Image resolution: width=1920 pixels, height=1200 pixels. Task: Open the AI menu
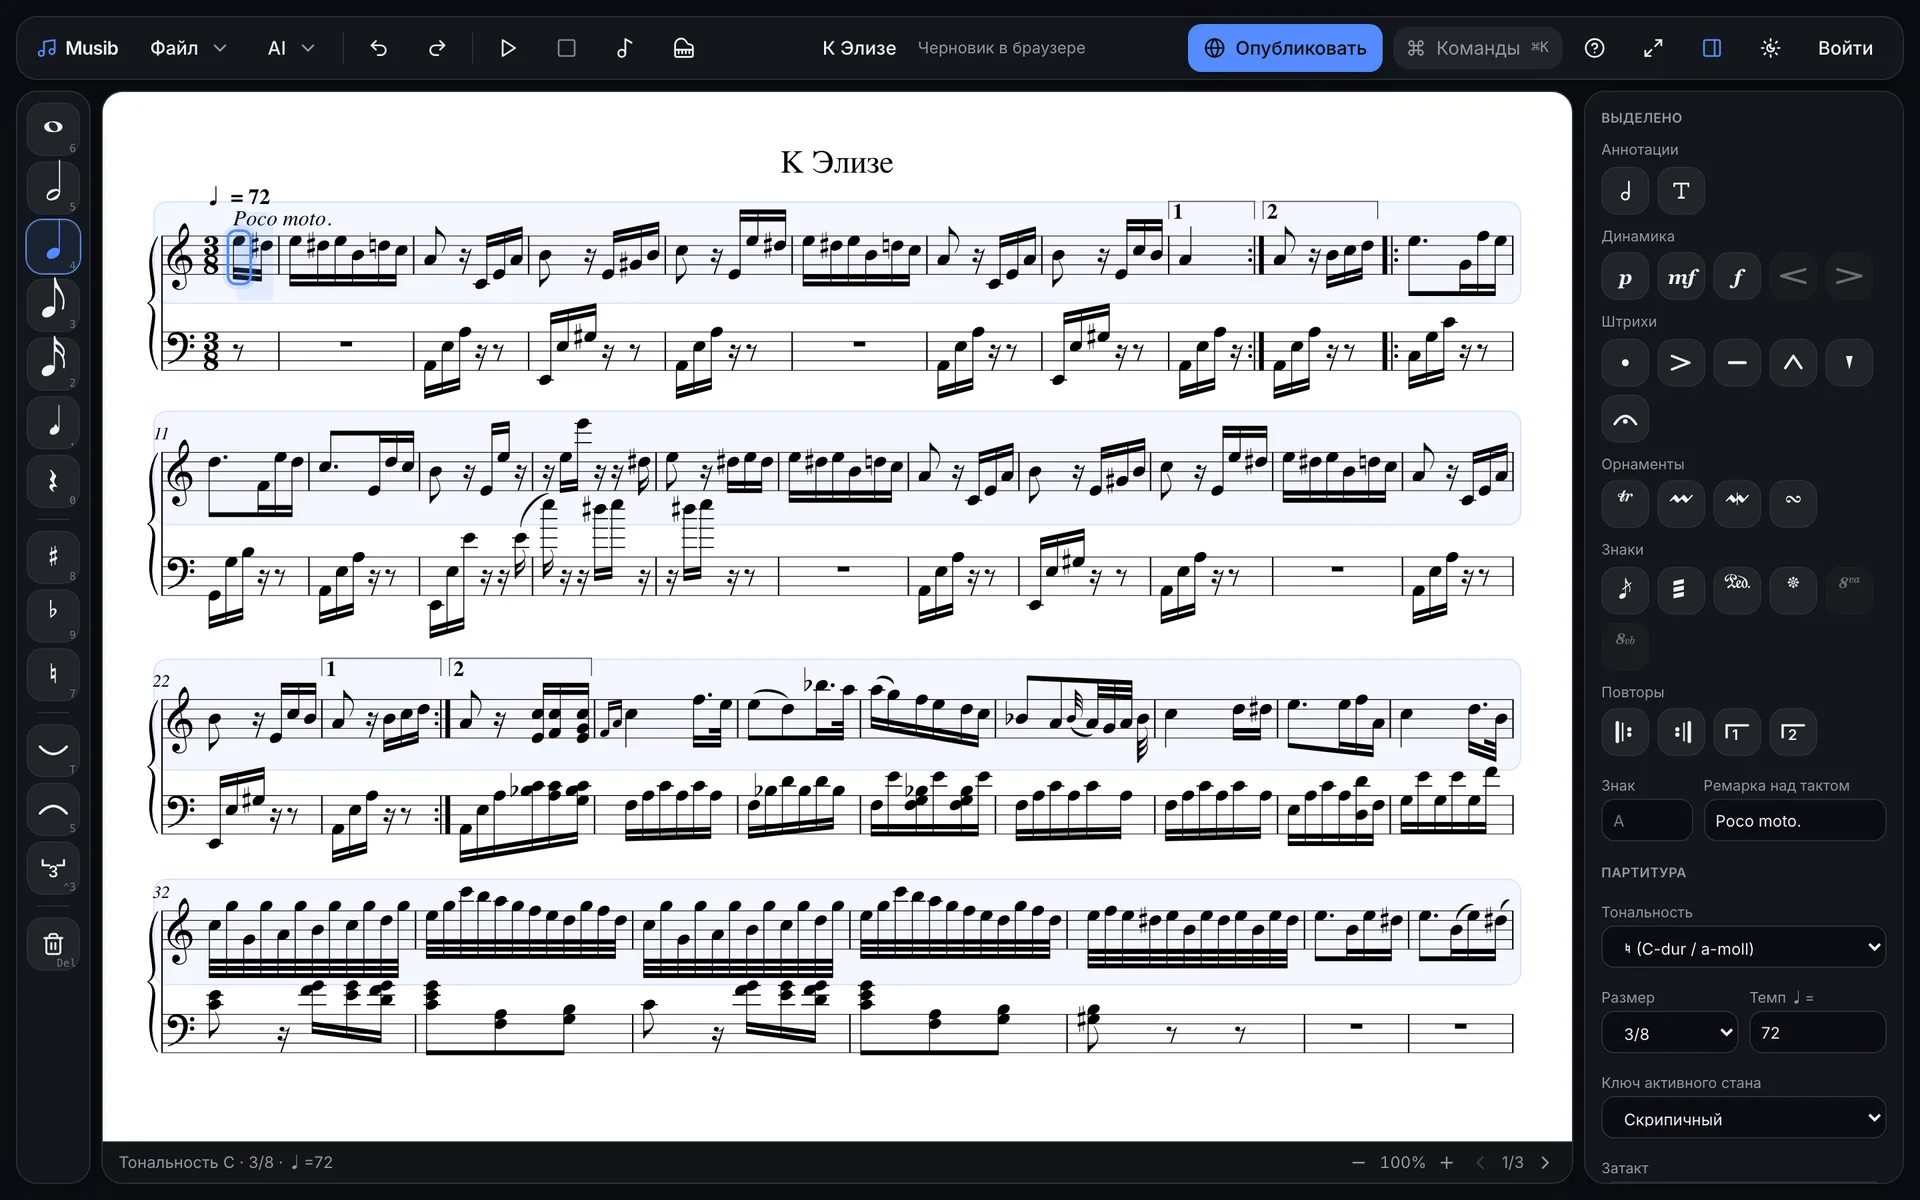pos(291,48)
